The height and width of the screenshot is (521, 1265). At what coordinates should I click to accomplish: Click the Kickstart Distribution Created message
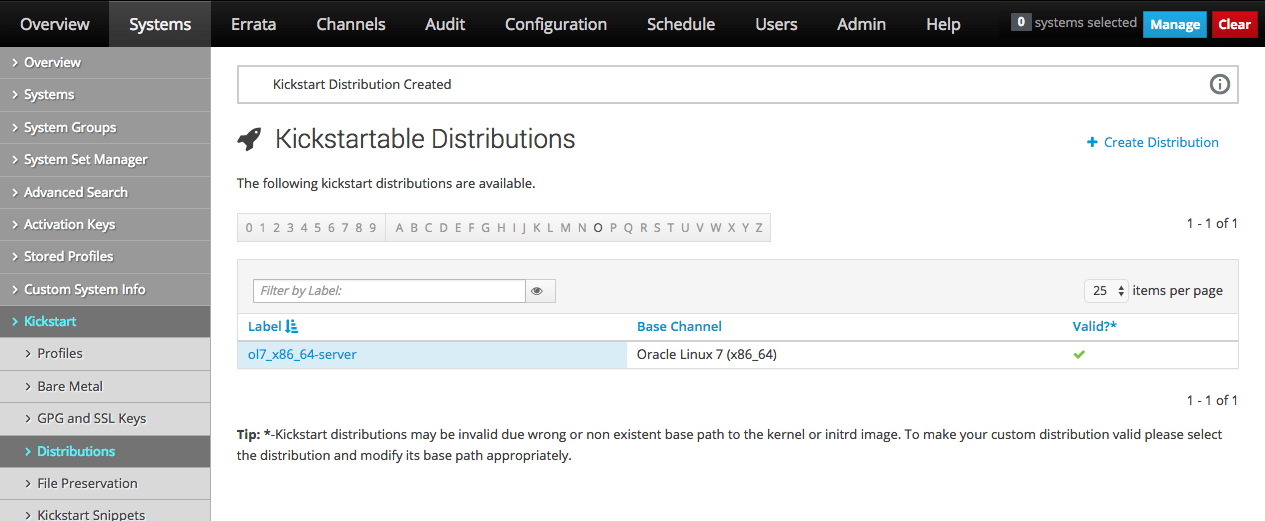362,84
